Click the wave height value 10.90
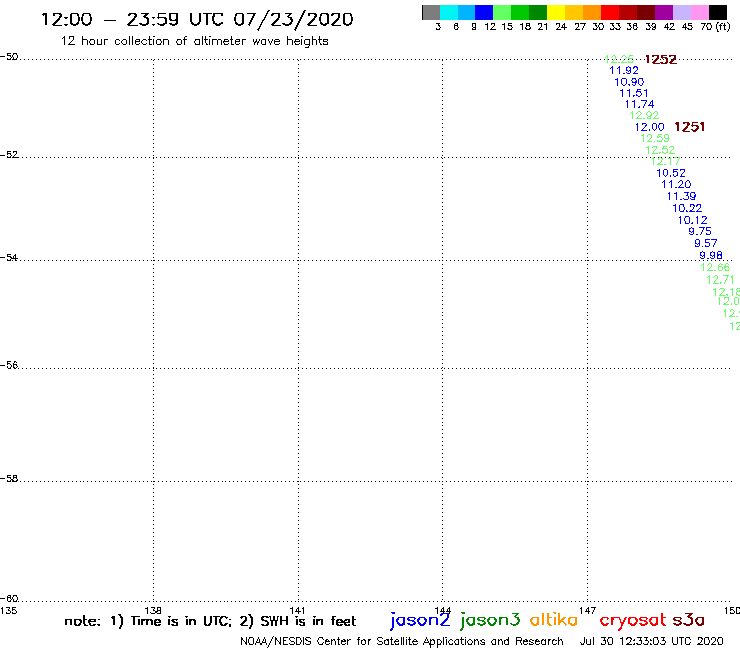Image resolution: width=740 pixels, height=650 pixels. pos(629,82)
